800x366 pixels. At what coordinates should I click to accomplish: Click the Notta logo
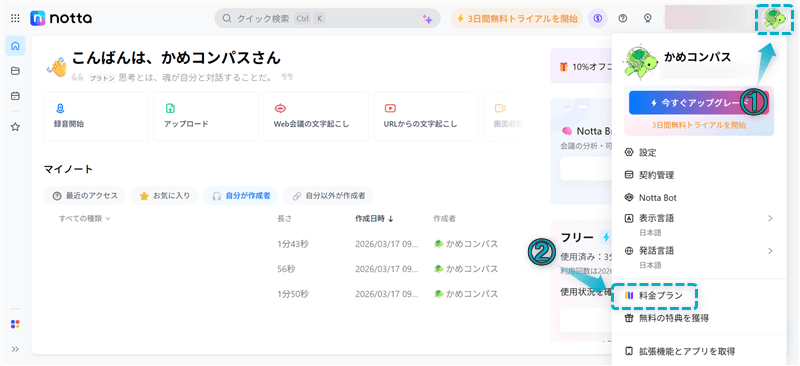(61, 19)
